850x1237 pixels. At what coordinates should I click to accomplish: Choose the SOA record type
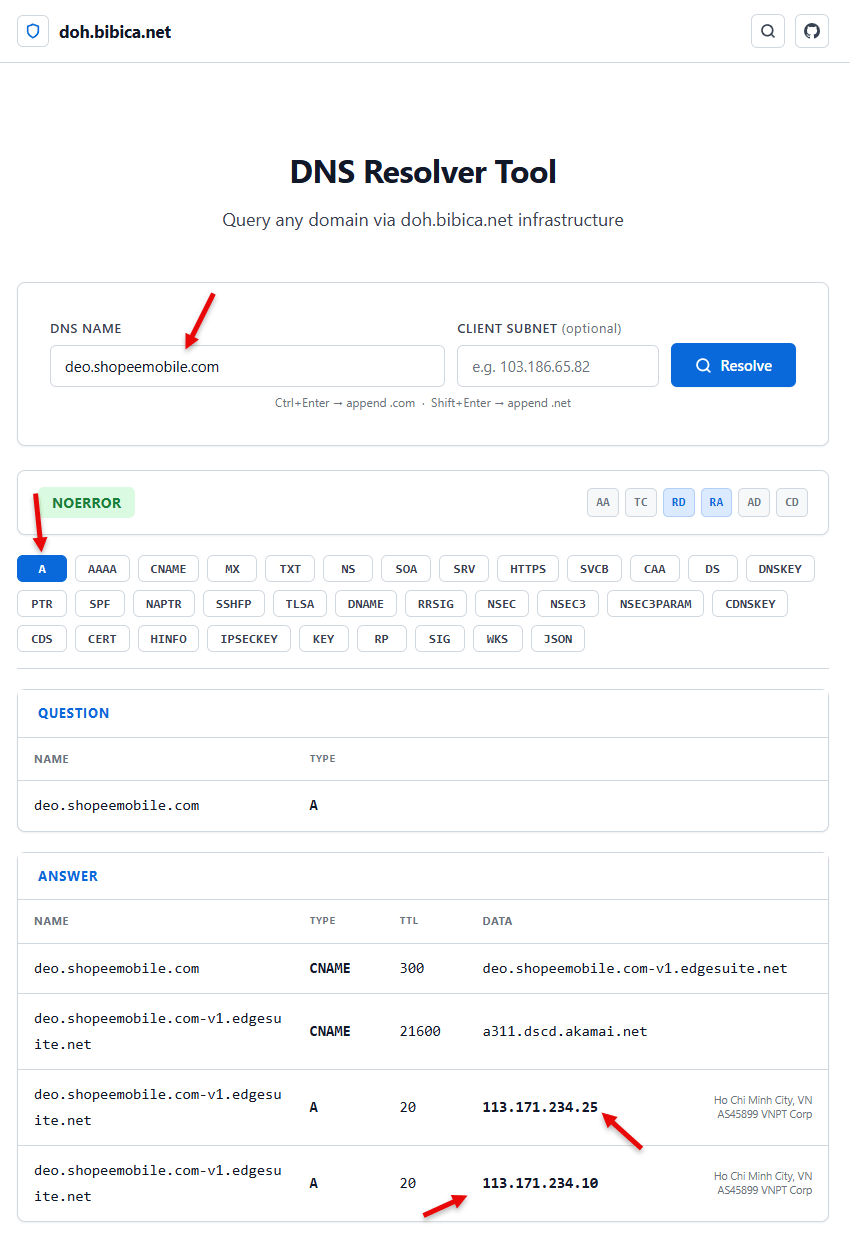click(406, 569)
